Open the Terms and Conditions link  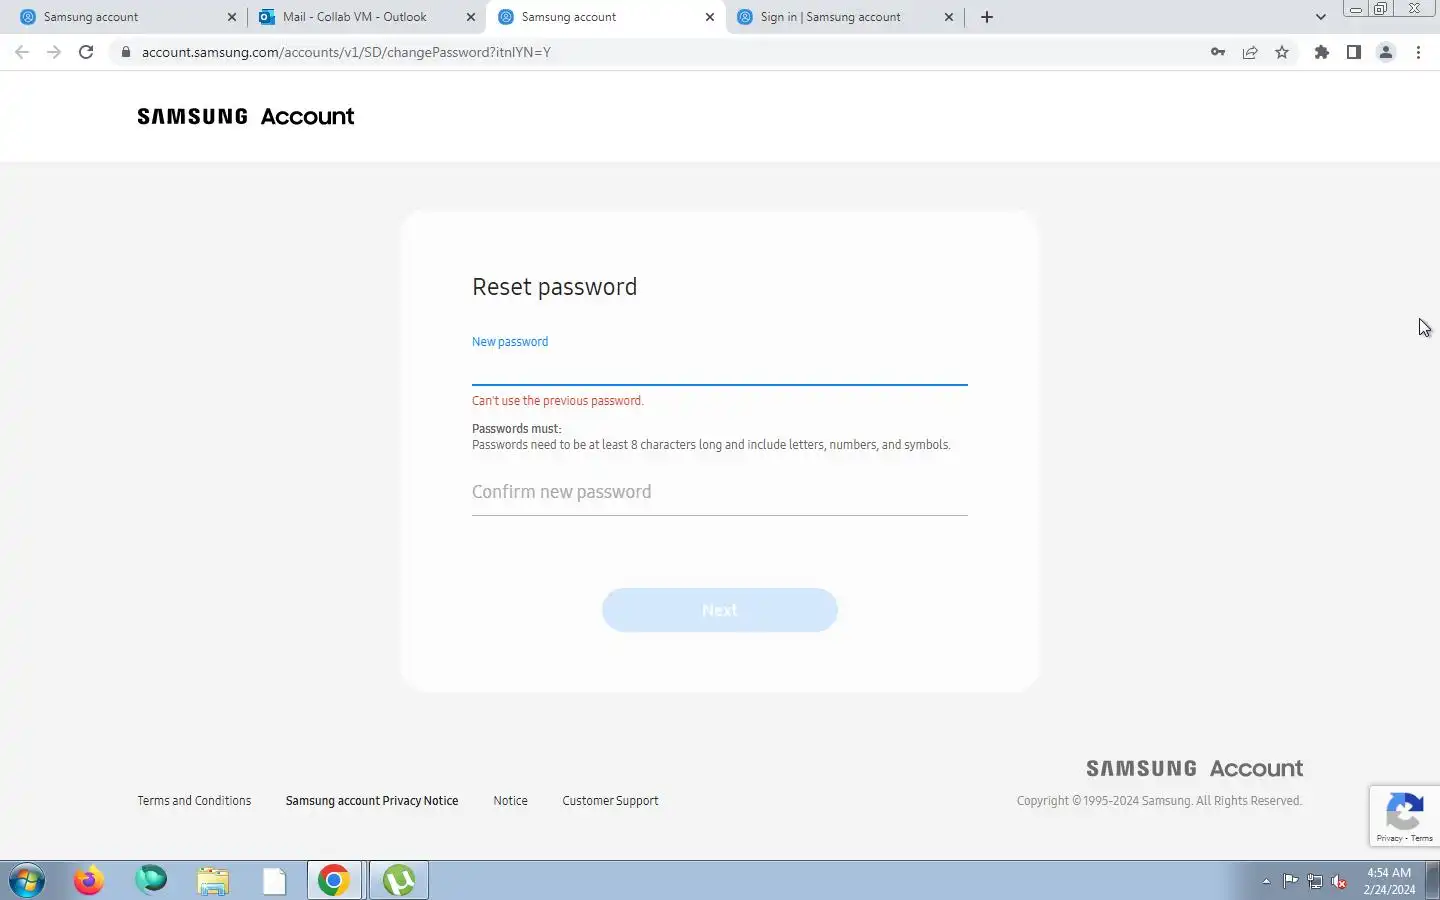[194, 801]
